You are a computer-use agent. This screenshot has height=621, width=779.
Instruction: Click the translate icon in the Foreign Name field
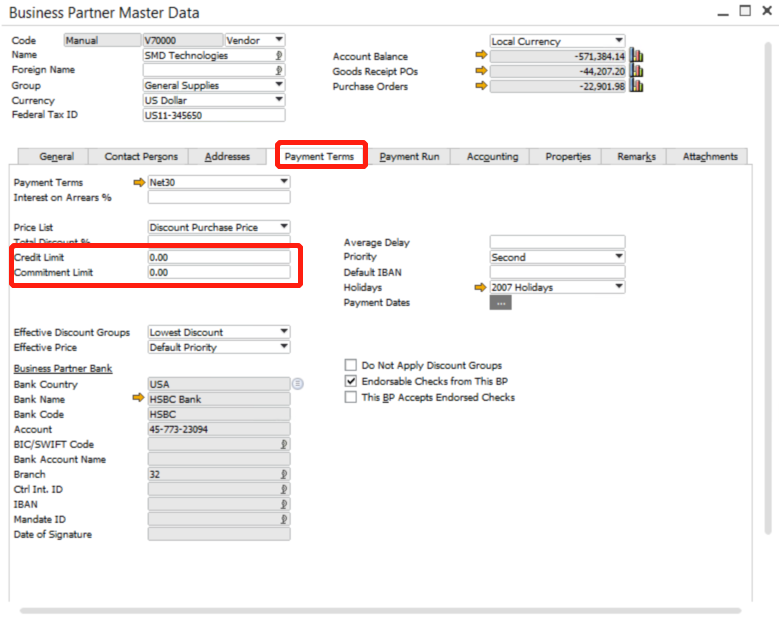click(279, 70)
